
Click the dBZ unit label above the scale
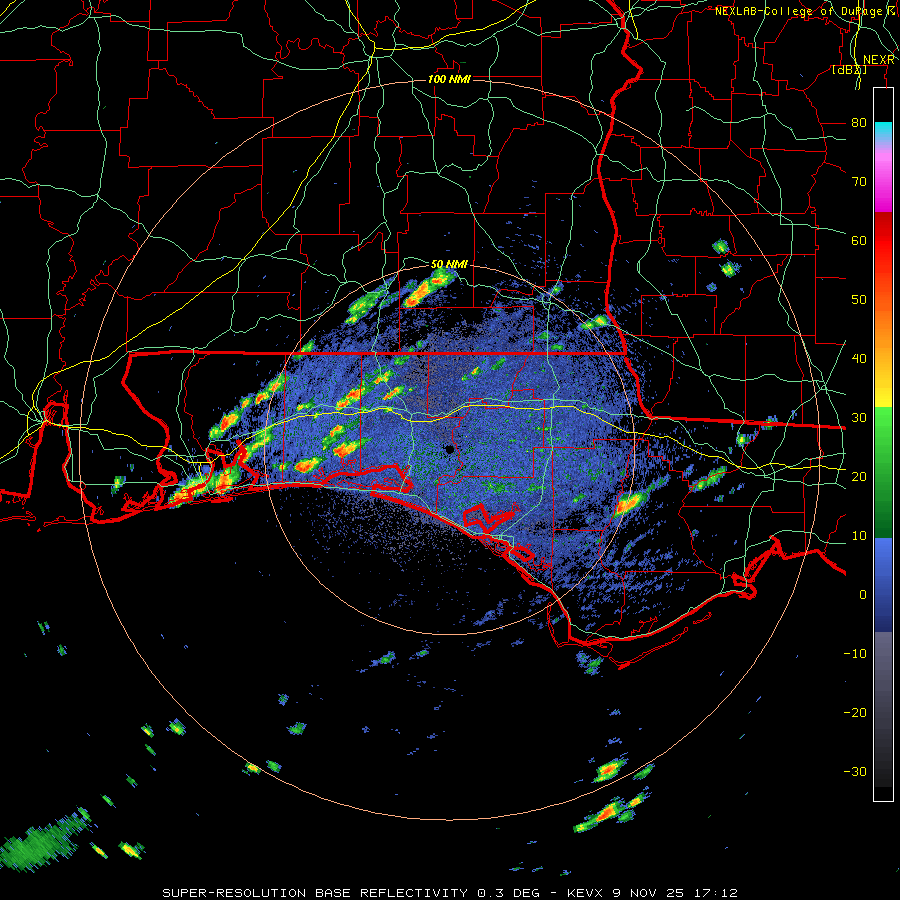[x=849, y=69]
